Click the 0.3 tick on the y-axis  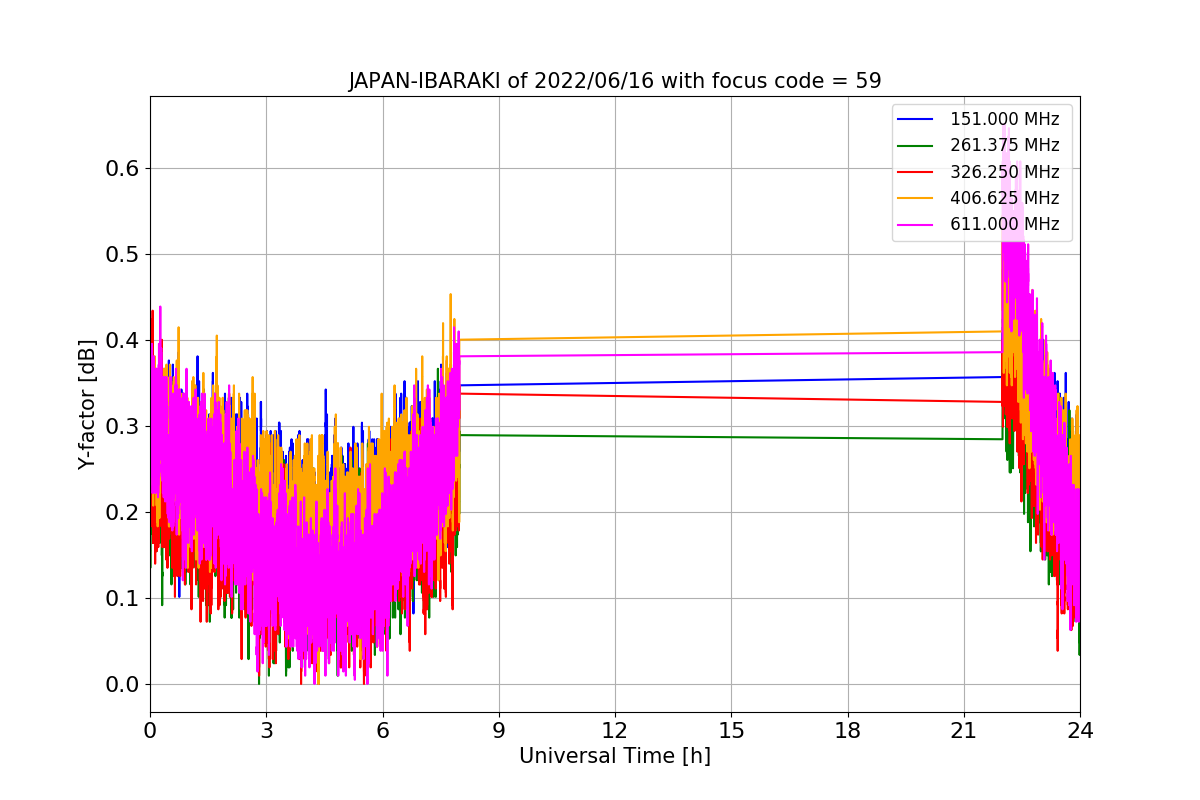click(122, 426)
